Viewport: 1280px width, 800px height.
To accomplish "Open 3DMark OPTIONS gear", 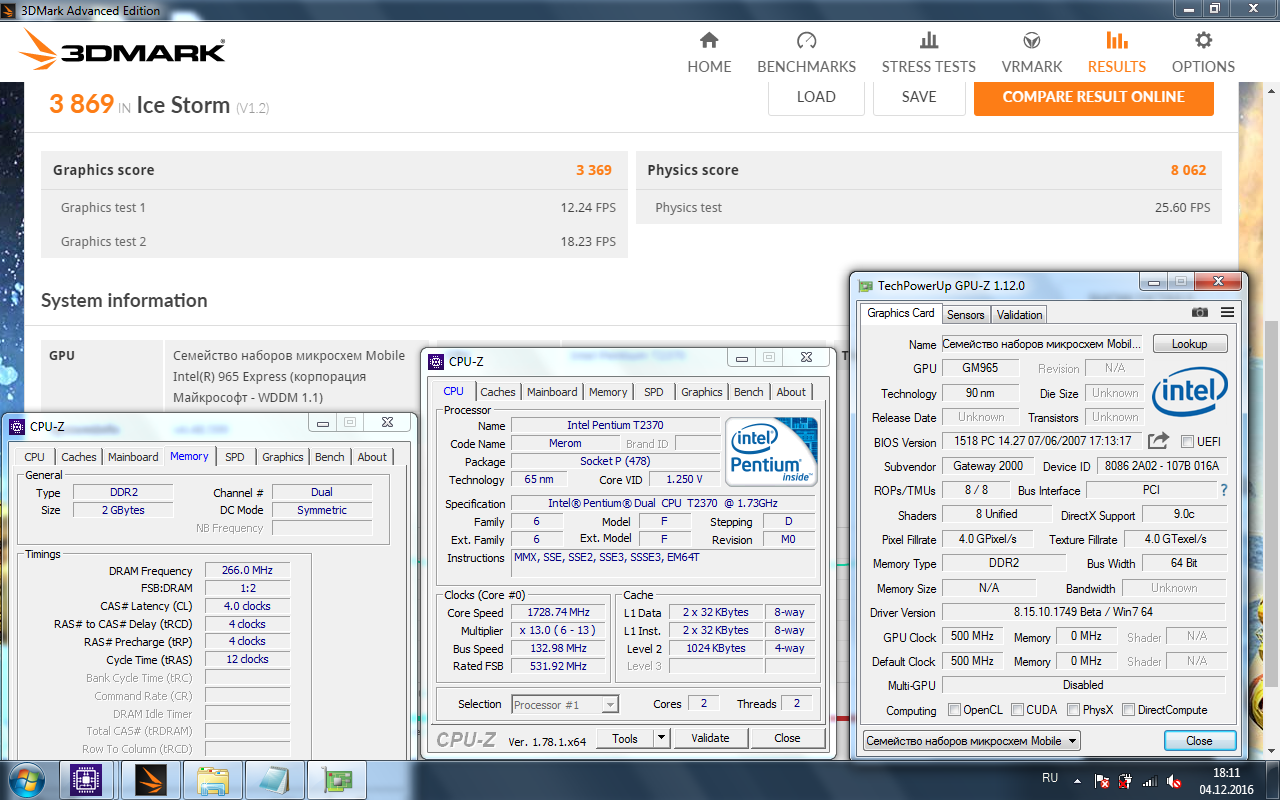I will (1203, 53).
